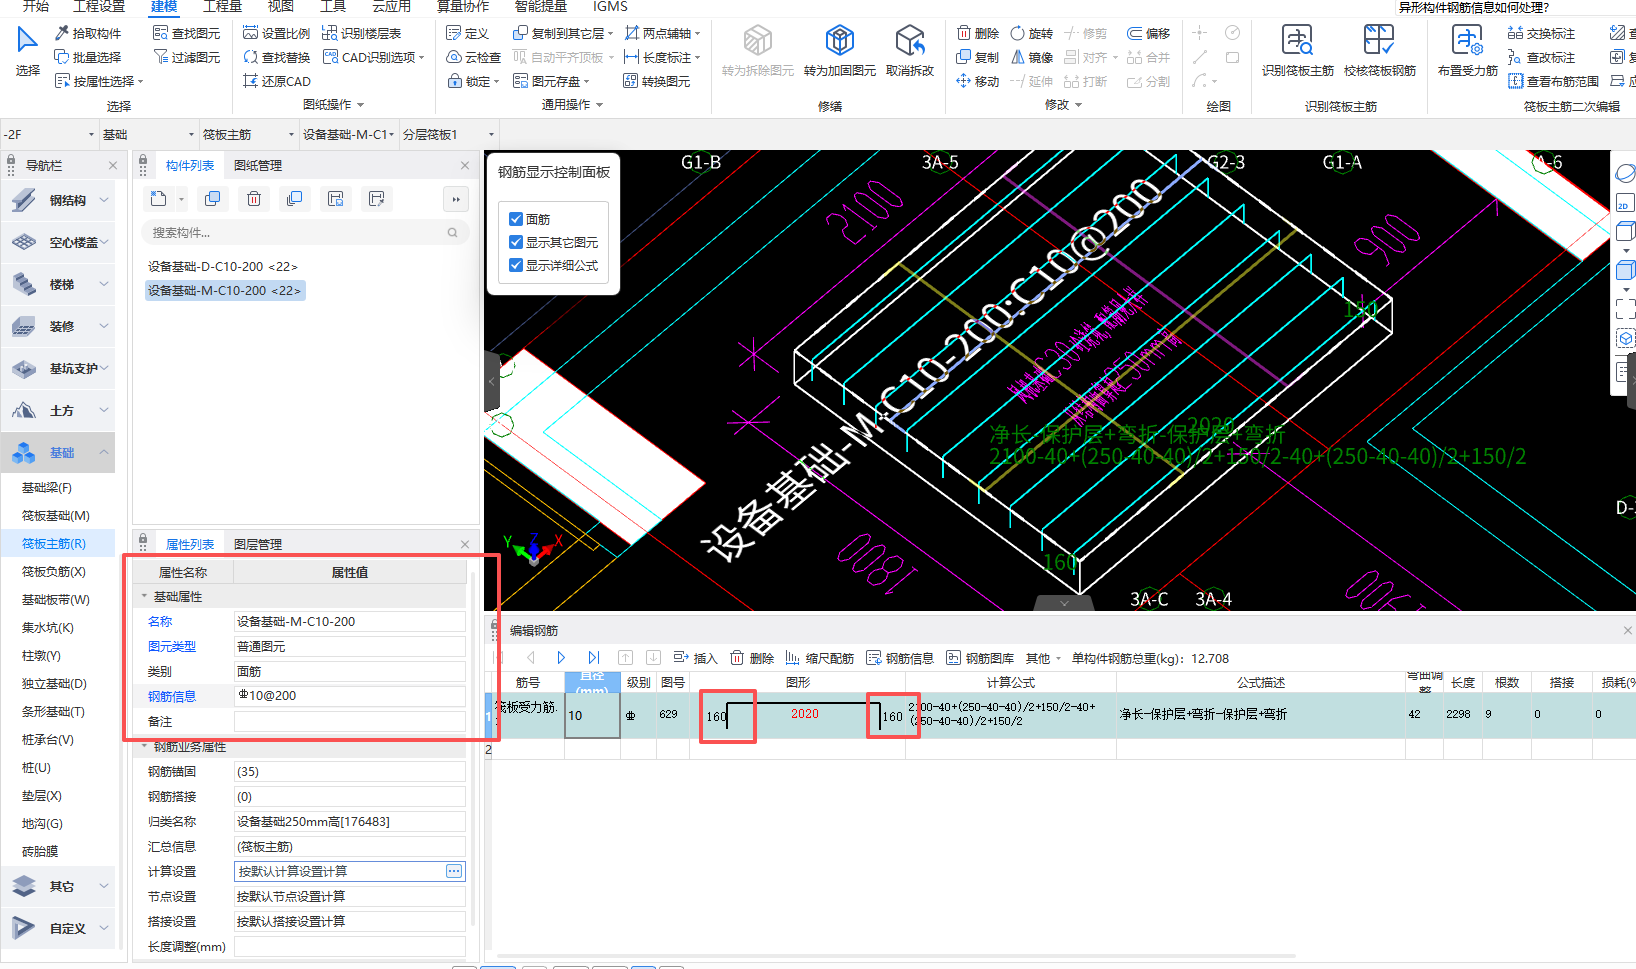Click the 校核筏板钢筋 check icon
Viewport: 1636px width, 969px height.
(1379, 41)
